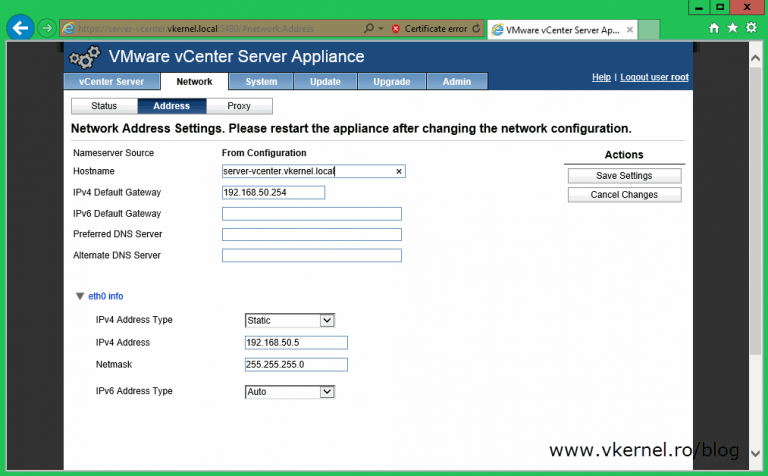Clear the Hostname field with X
The width and height of the screenshot is (768, 476).
pos(399,171)
